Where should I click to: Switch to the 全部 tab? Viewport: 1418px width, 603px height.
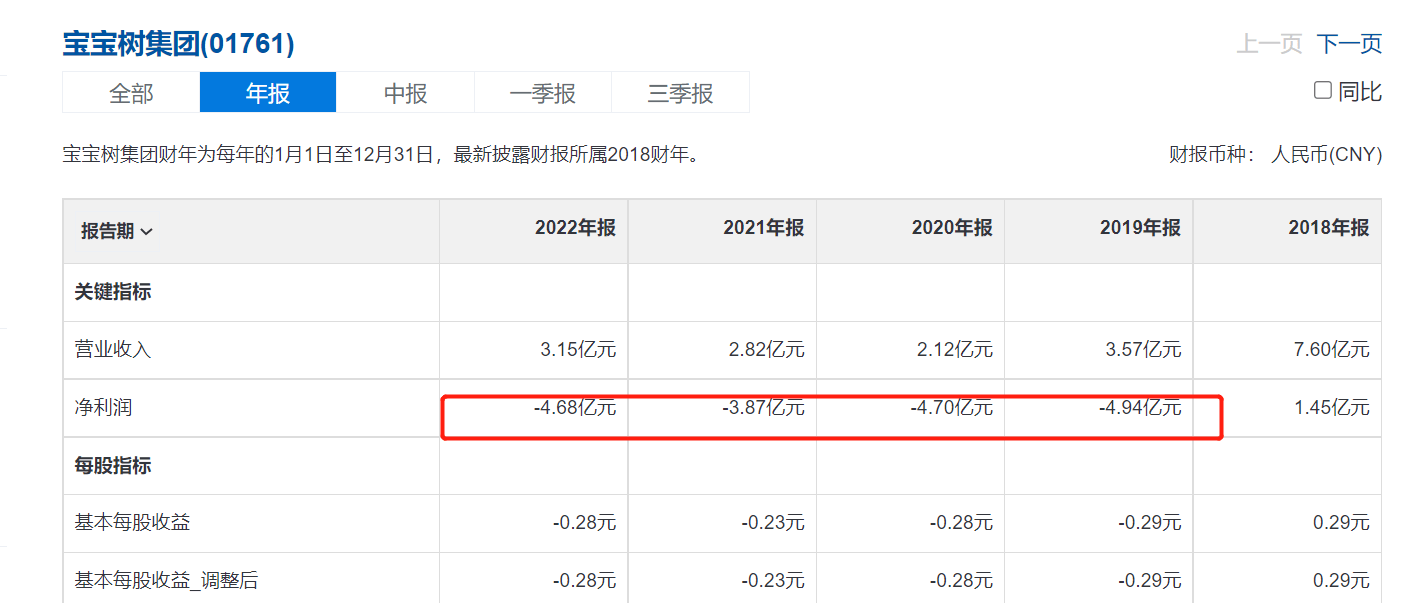(x=131, y=93)
